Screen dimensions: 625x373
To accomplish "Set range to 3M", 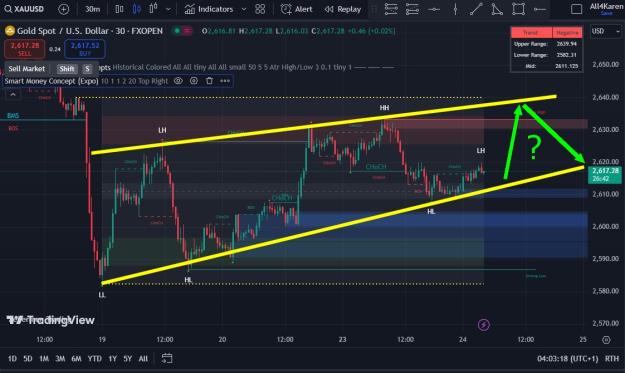I will pyautogui.click(x=60, y=359).
